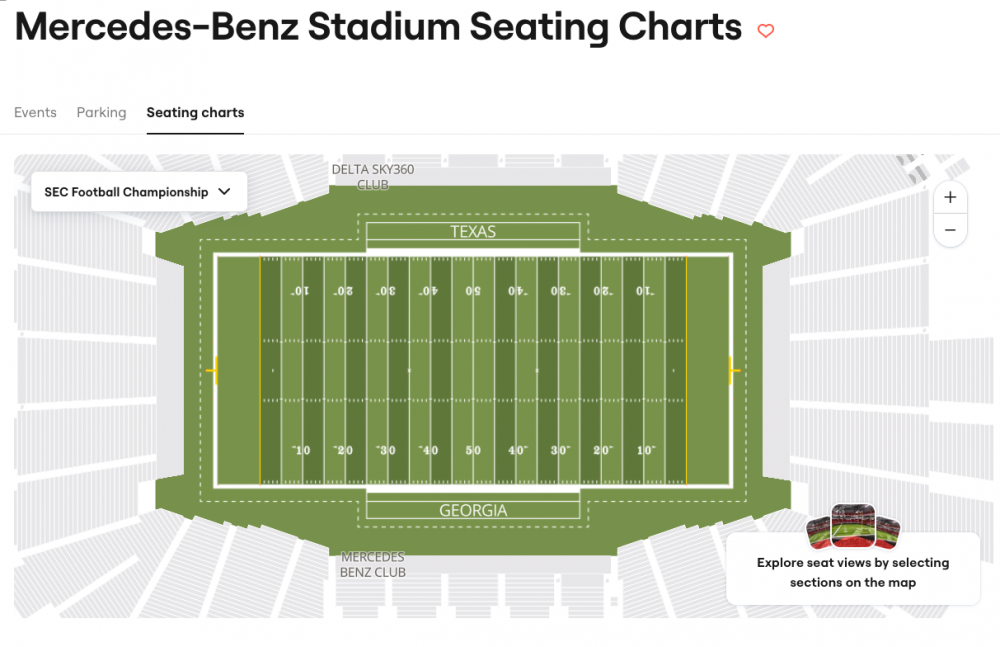This screenshot has height=647, width=1000.
Task: Zoom out with the minus button
Action: (x=950, y=231)
